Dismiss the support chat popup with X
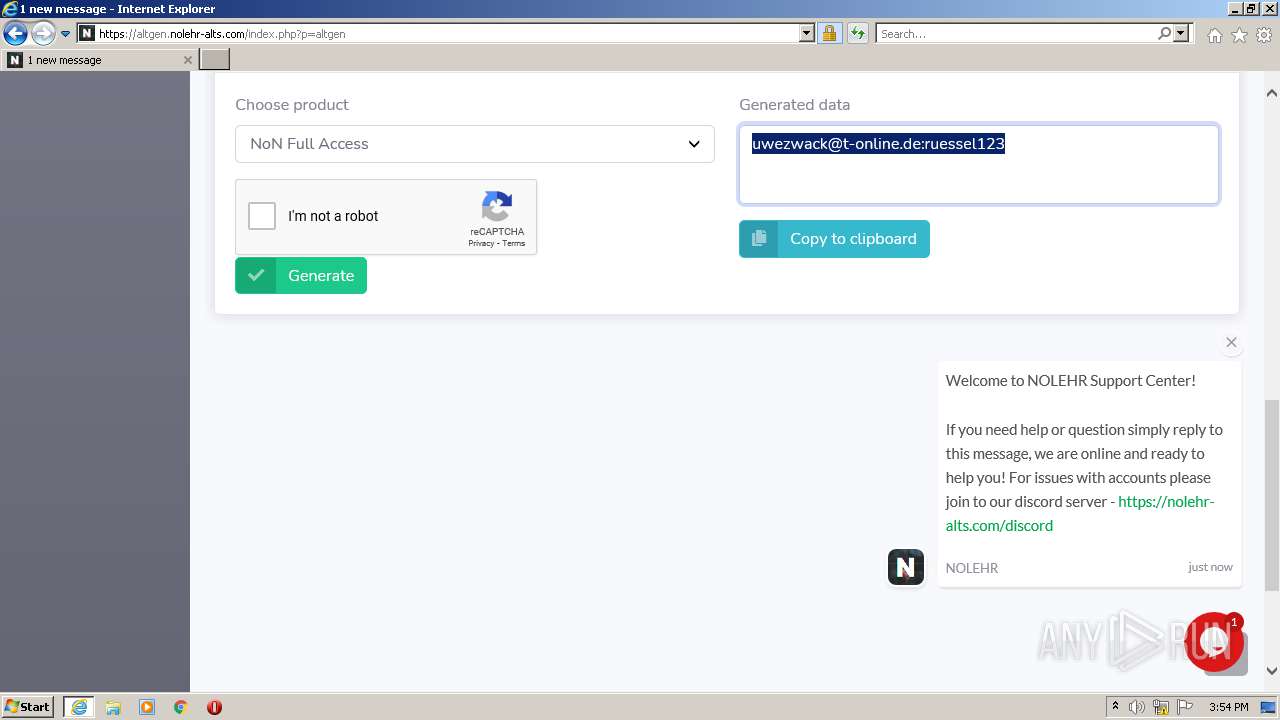This screenshot has width=1280, height=720. click(x=1231, y=342)
